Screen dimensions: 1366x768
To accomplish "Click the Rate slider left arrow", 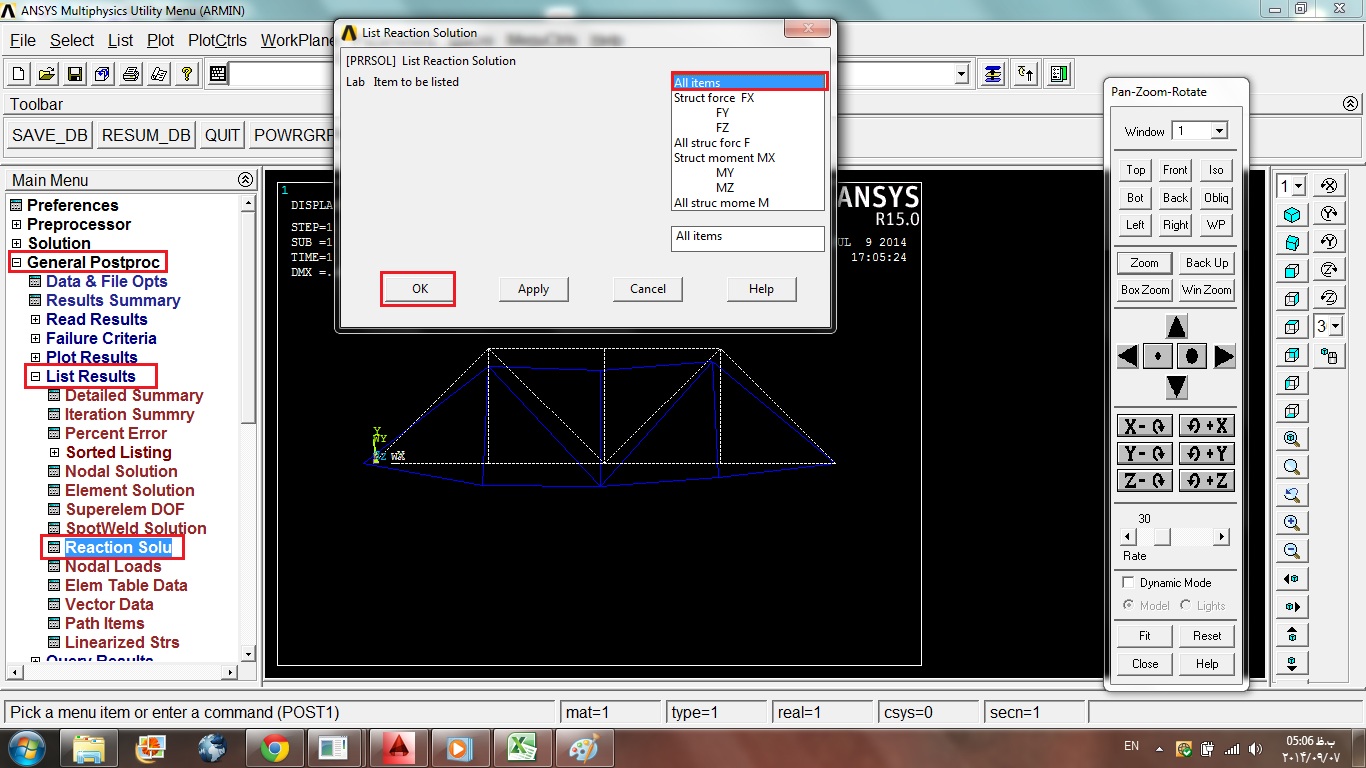I will [1129, 537].
